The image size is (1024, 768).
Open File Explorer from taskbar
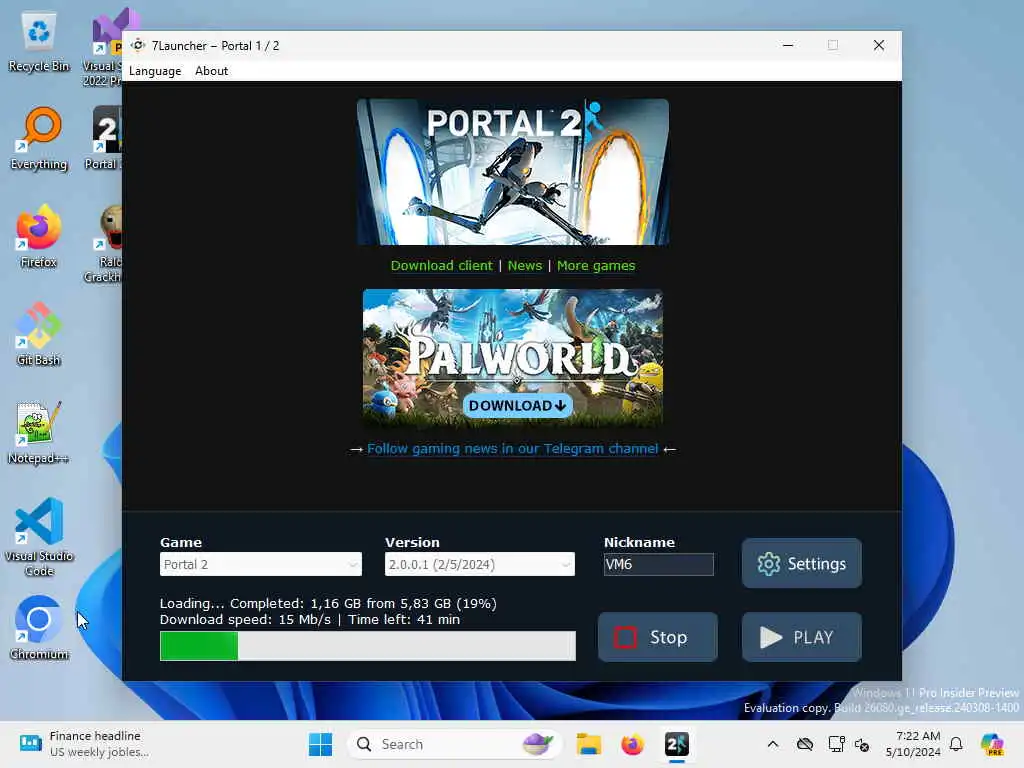click(x=588, y=744)
